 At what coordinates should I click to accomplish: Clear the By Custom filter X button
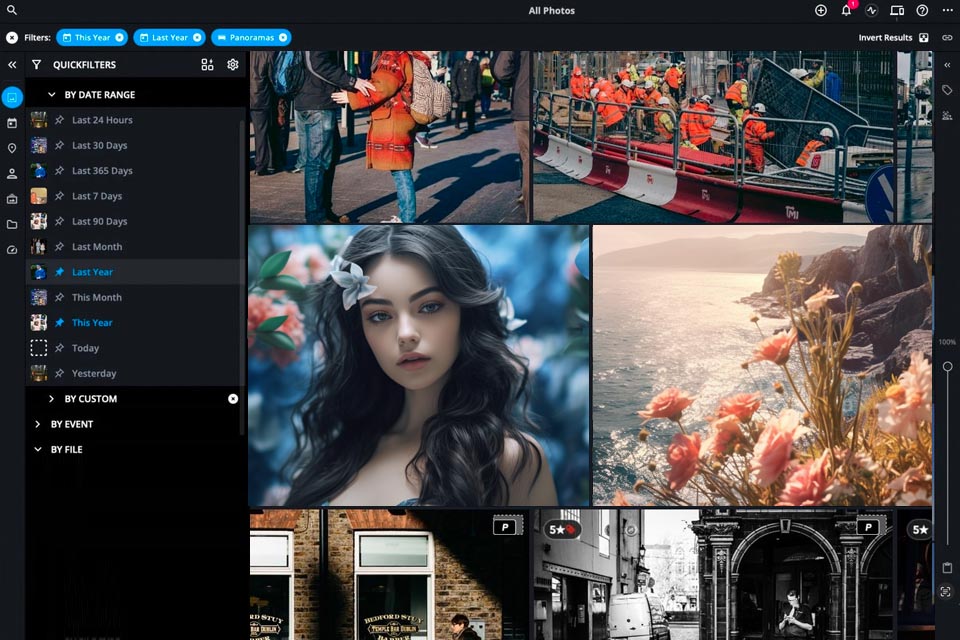[x=233, y=399]
